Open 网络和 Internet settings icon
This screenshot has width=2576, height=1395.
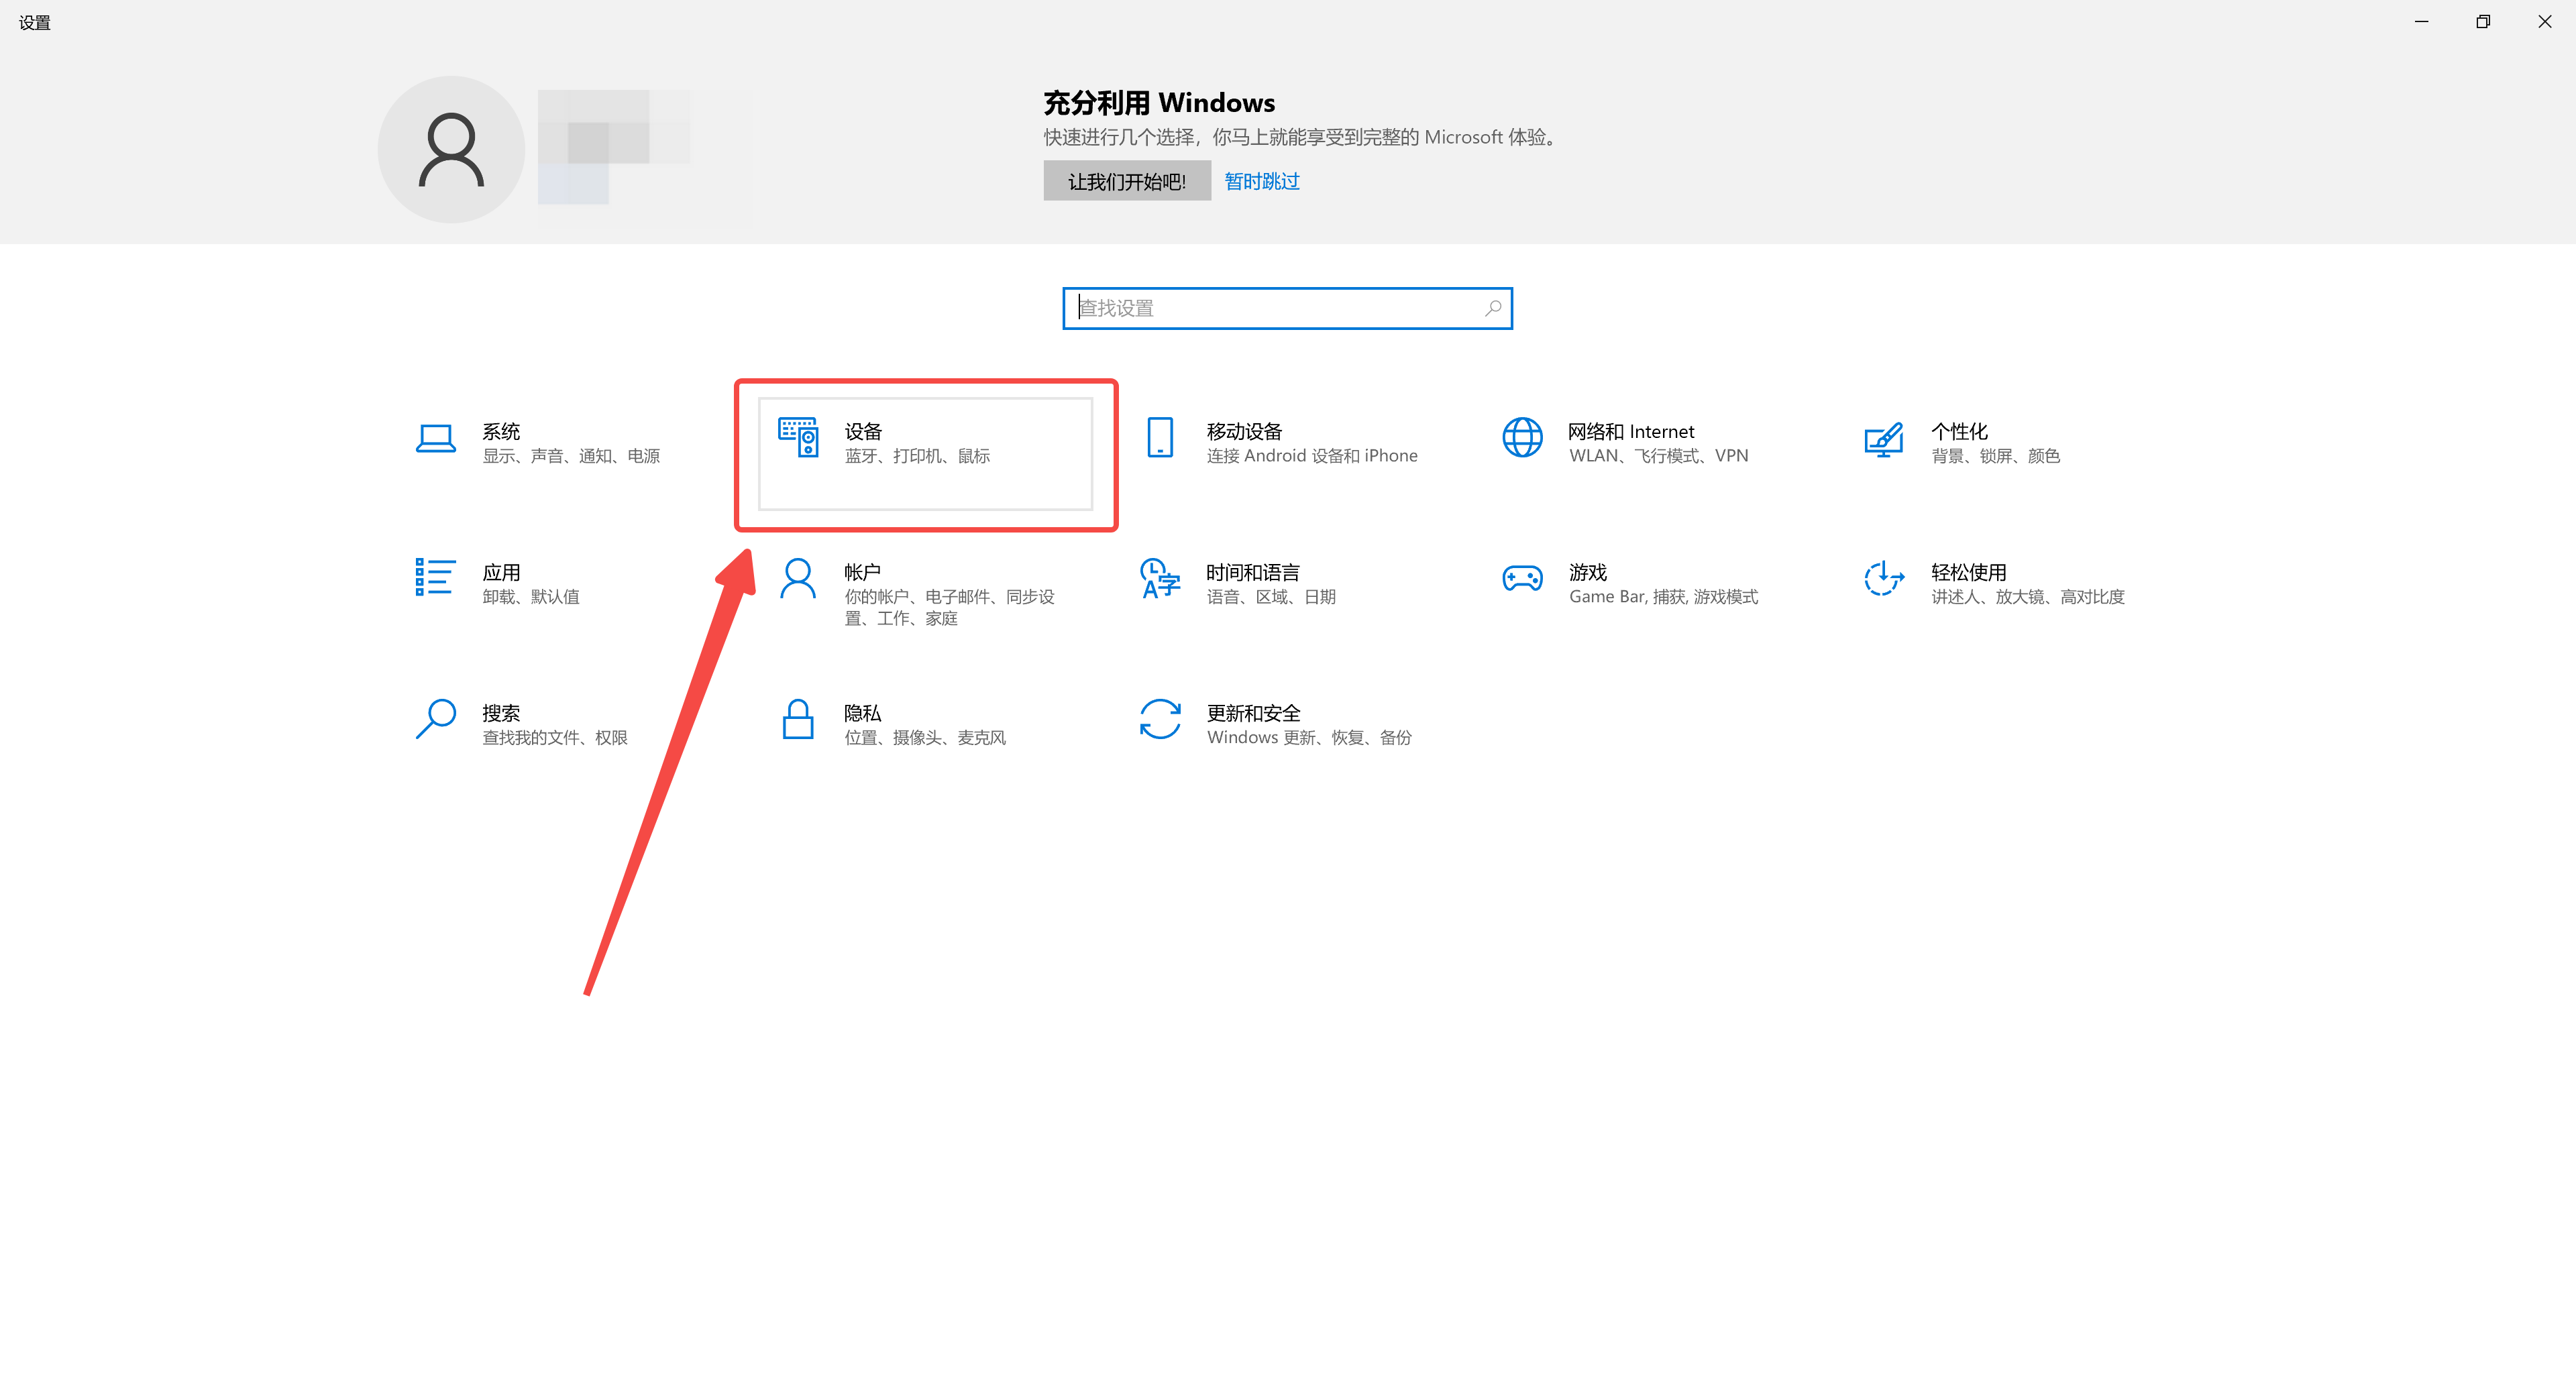pyautogui.click(x=1522, y=440)
